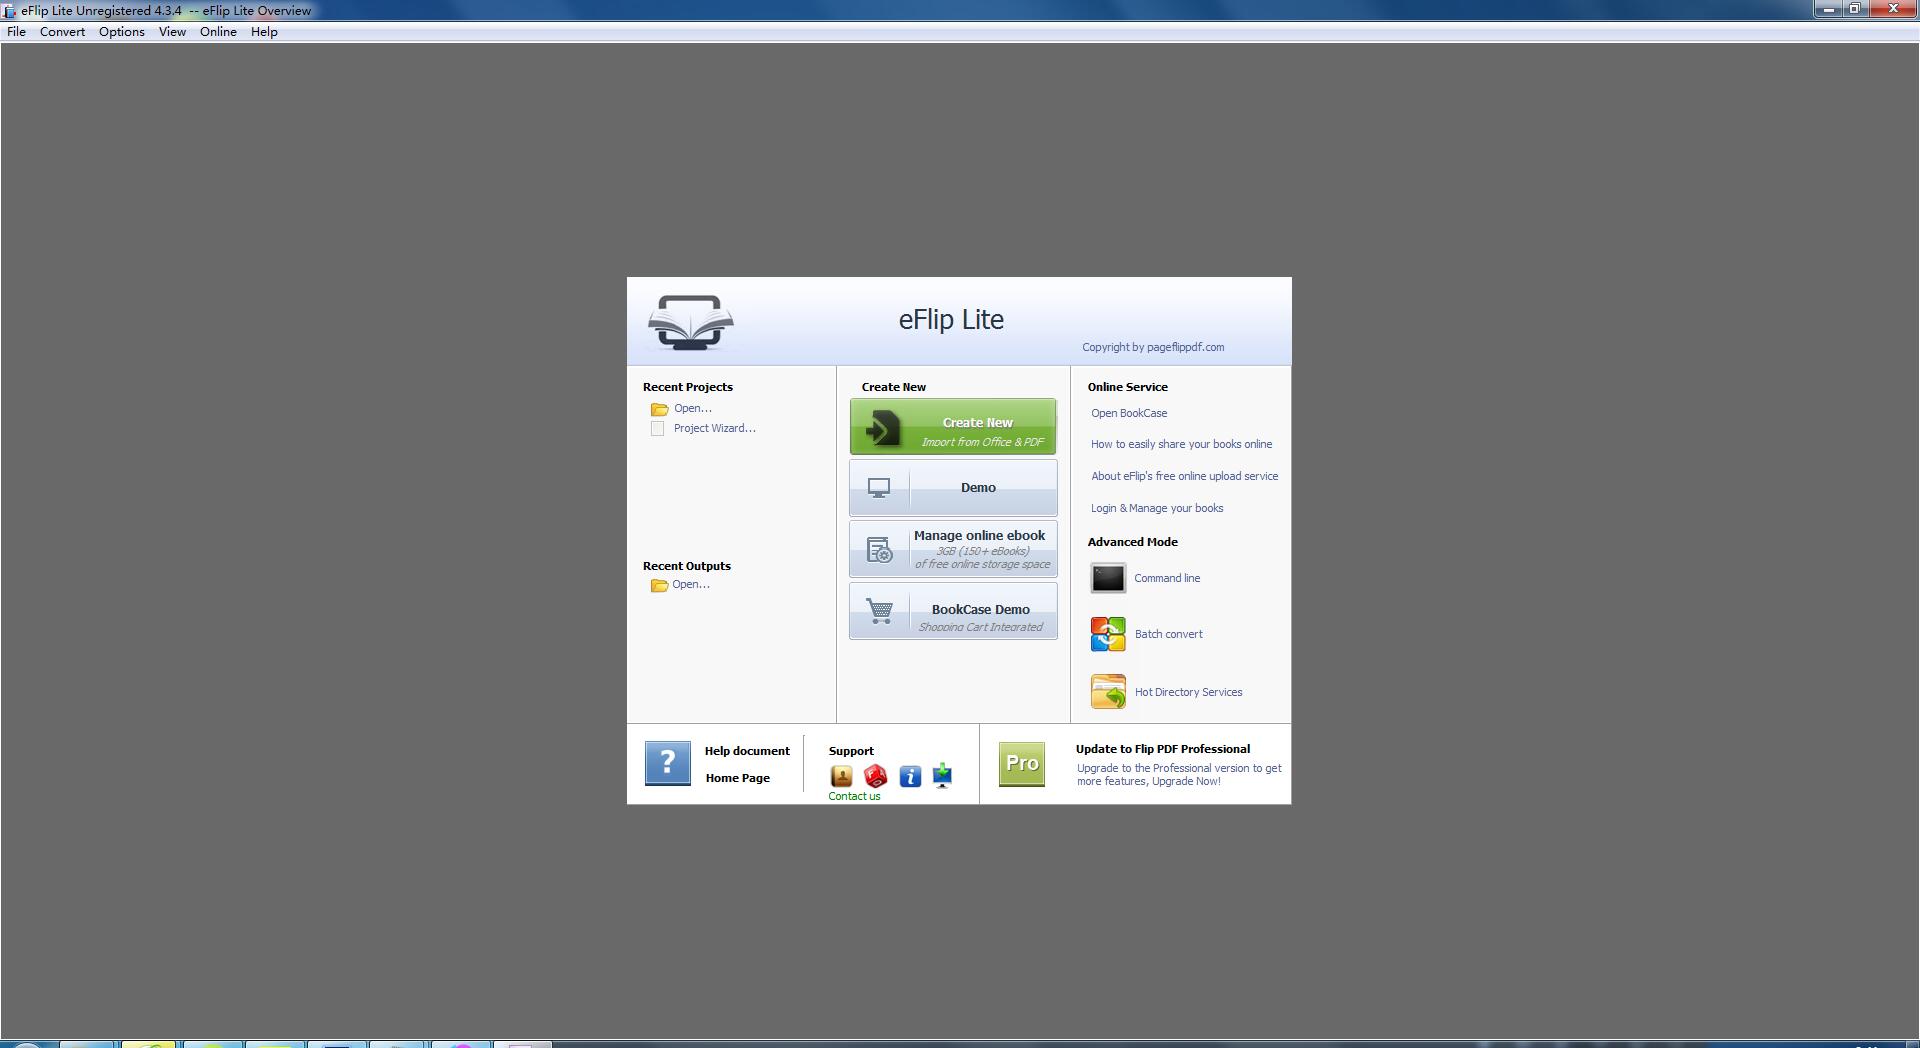Click the 'Upgrade Now!' description text

coord(1179,775)
